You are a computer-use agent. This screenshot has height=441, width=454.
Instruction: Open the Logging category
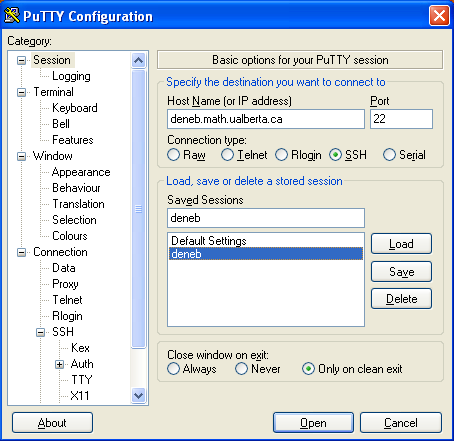[71, 76]
